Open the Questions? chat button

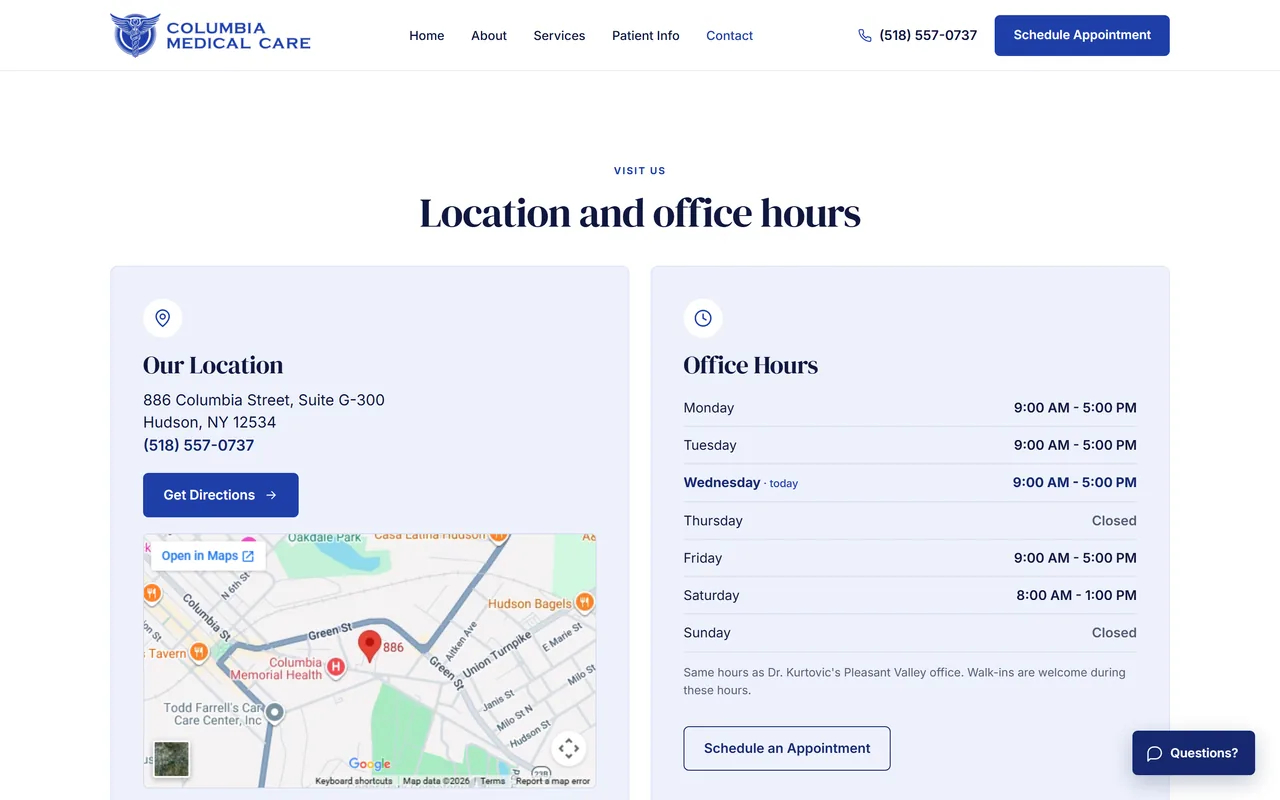pyautogui.click(x=1193, y=753)
